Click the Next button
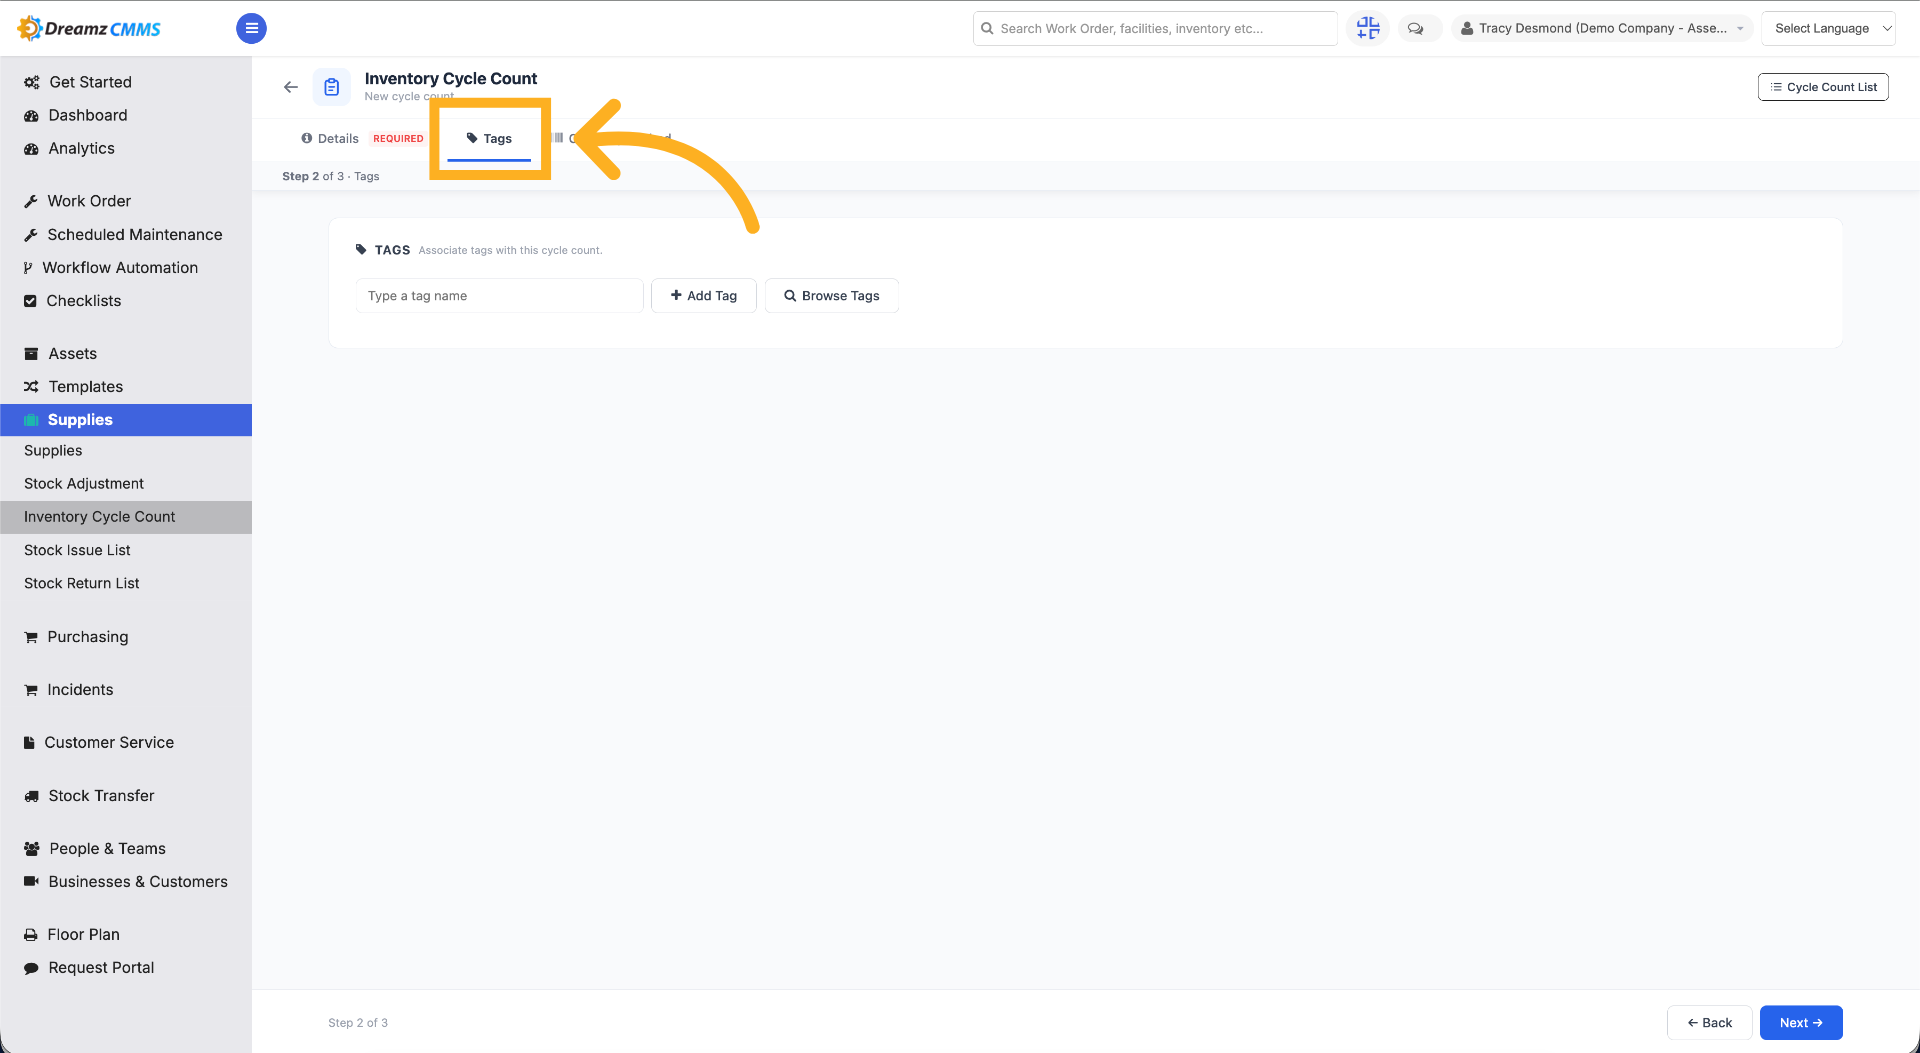Viewport: 1920px width, 1053px height. pyautogui.click(x=1801, y=1023)
